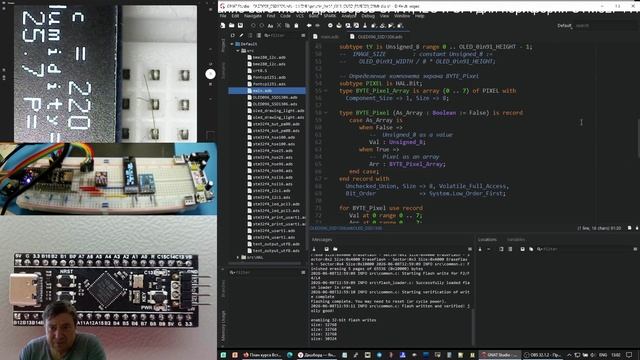Switch to main.adb editor tab
The width and height of the screenshot is (640, 360).
pyautogui.click(x=327, y=37)
